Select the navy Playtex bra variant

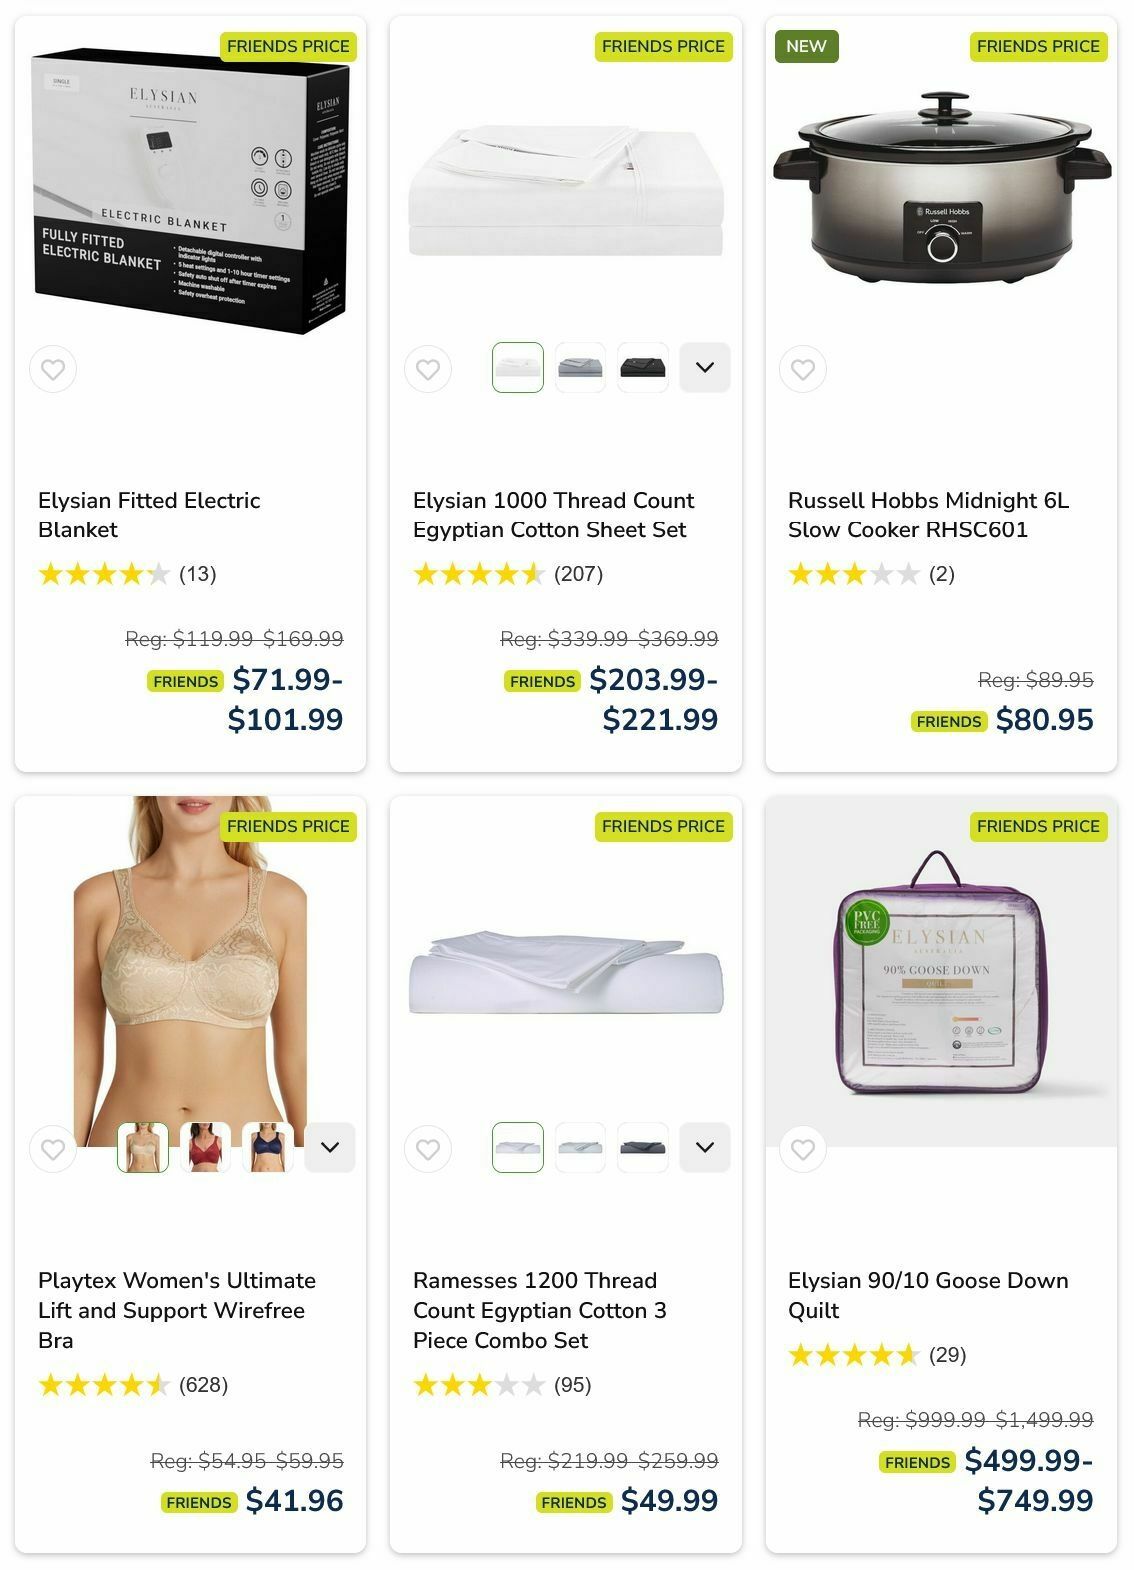(267, 1147)
